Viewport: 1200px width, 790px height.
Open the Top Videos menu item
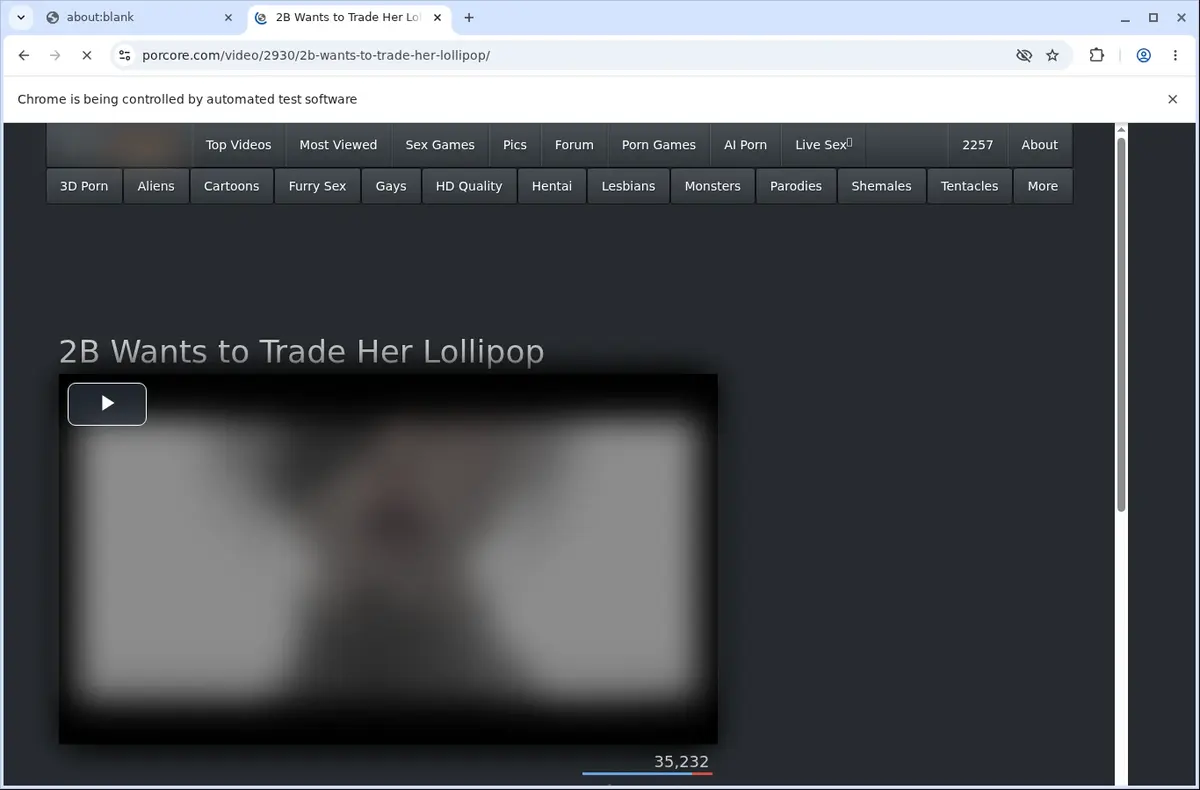[238, 145]
